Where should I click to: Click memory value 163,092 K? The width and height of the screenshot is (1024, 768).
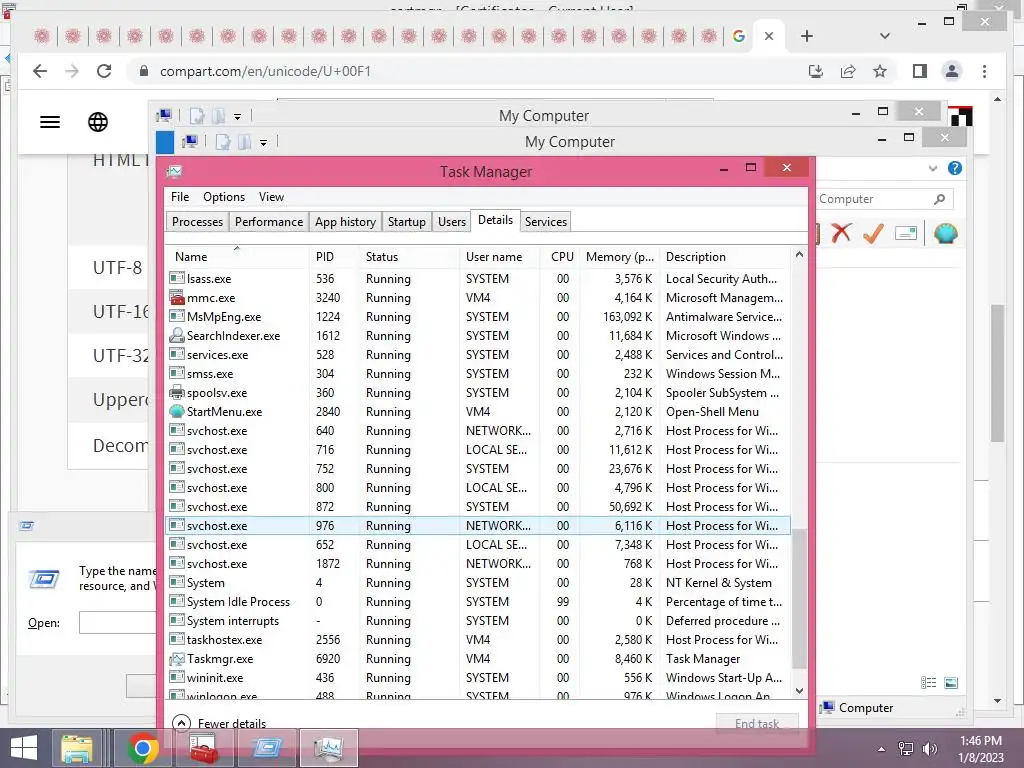627,316
